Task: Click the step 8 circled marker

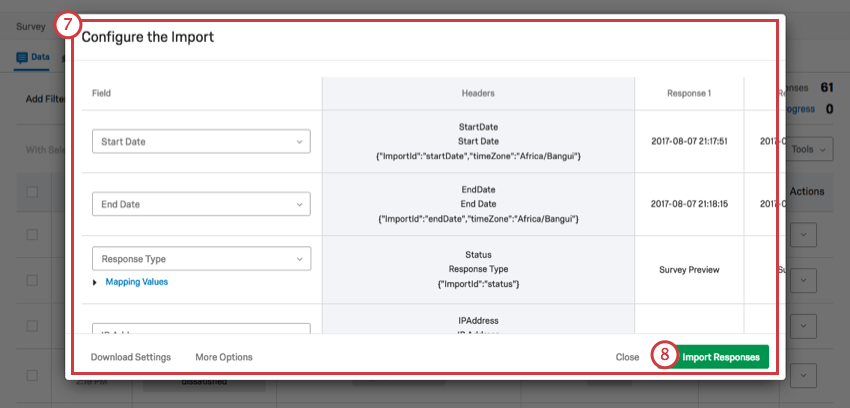Action: point(665,354)
